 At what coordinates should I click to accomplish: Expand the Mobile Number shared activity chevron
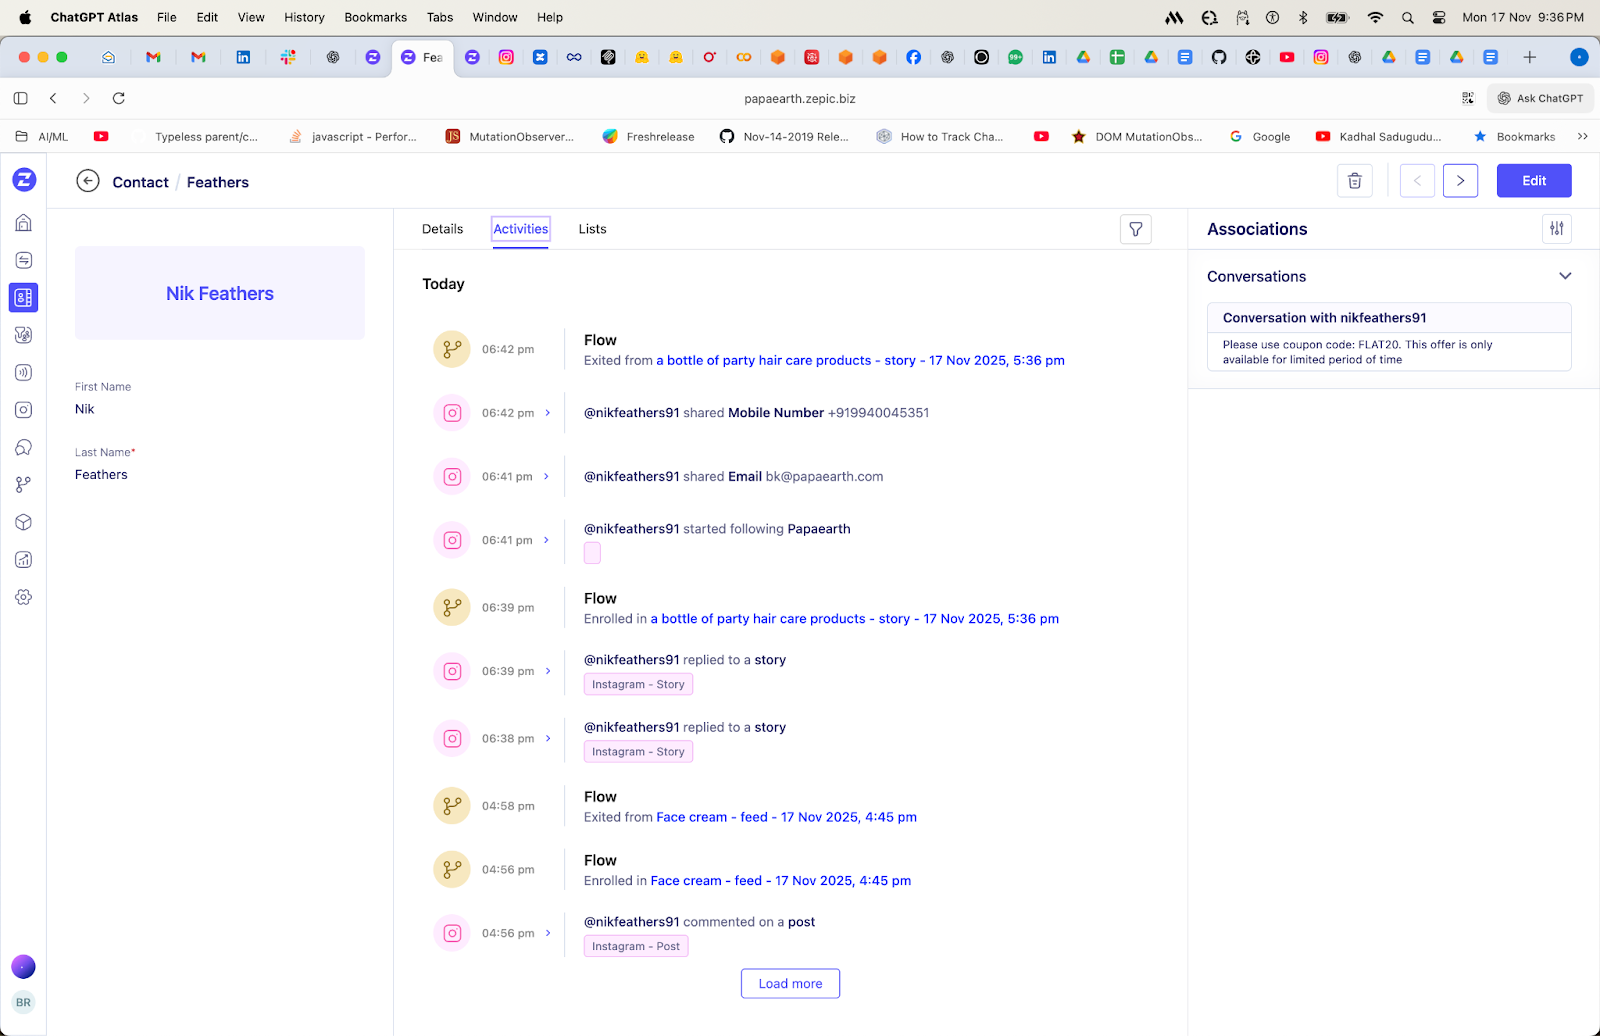click(x=548, y=413)
